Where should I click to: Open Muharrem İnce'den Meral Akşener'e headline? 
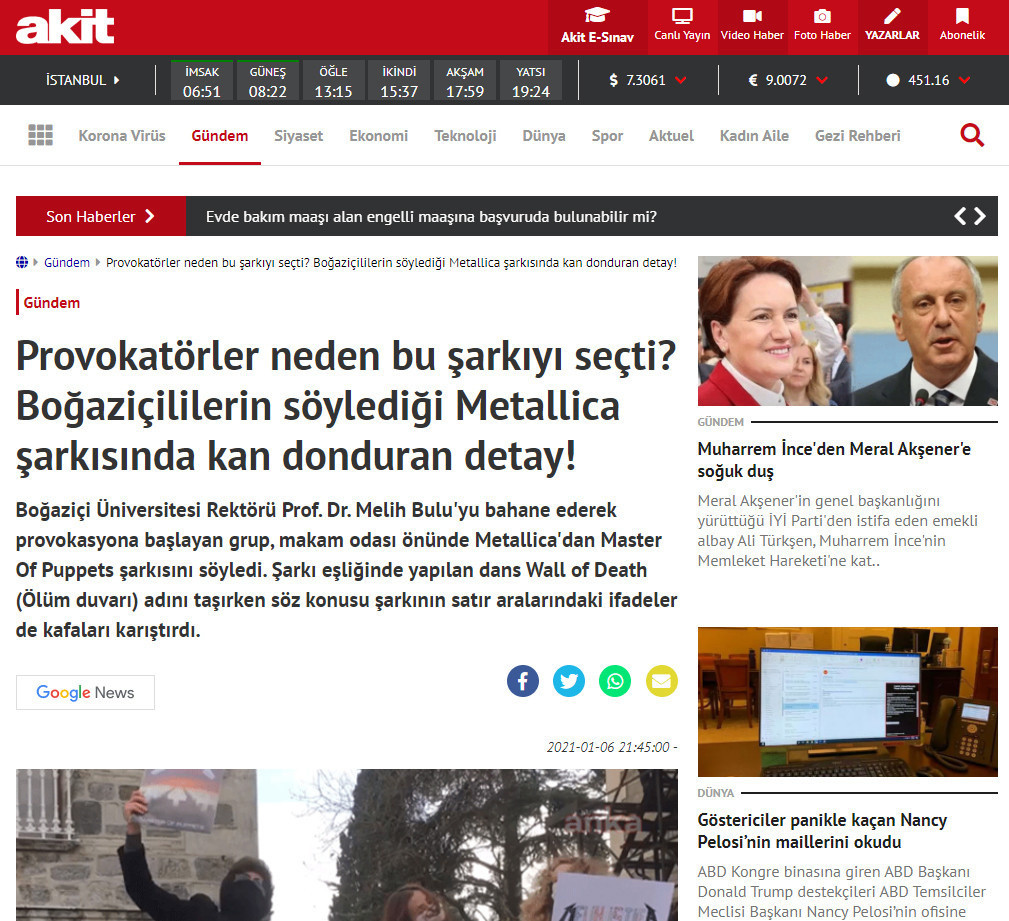pos(834,460)
